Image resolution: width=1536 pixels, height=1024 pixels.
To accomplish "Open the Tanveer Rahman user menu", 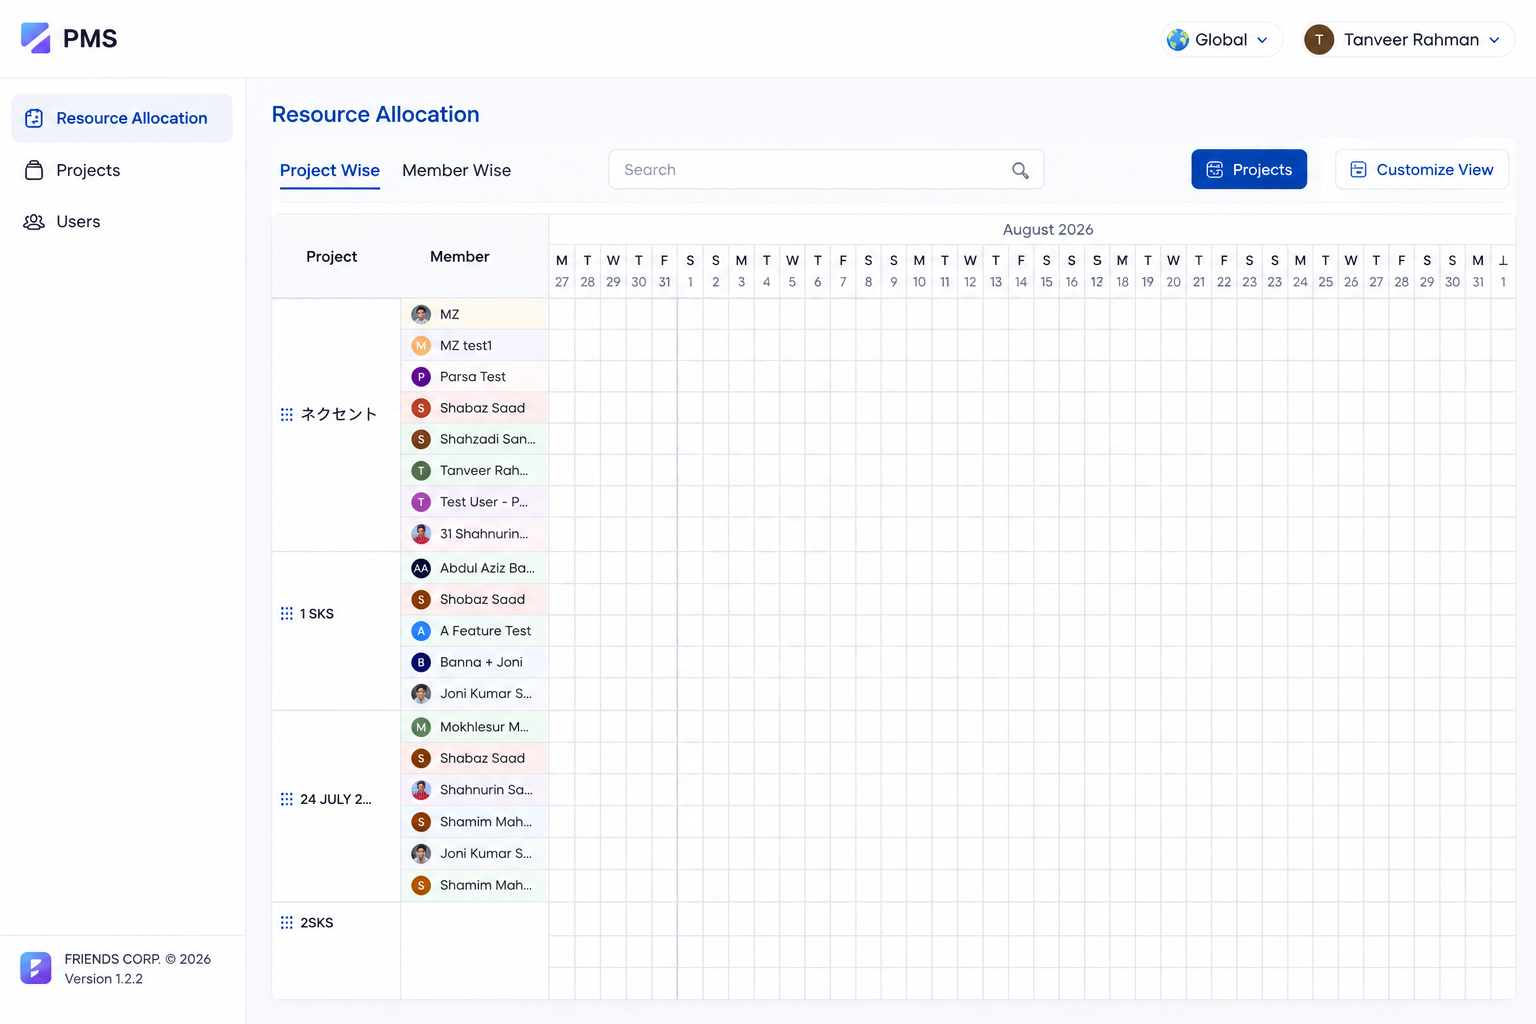I will pyautogui.click(x=1408, y=40).
